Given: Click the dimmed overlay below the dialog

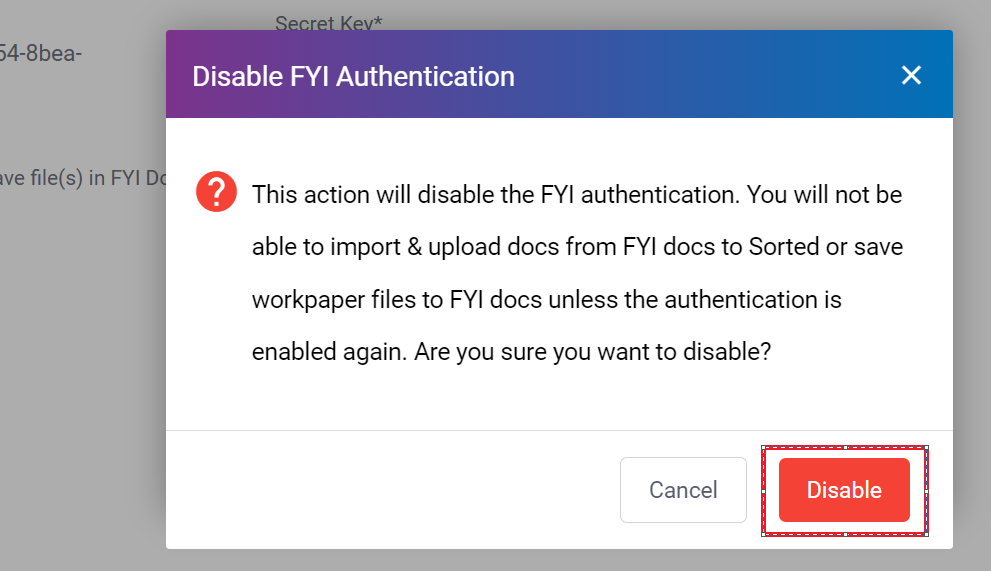Looking at the screenshot, I should 560,560.
